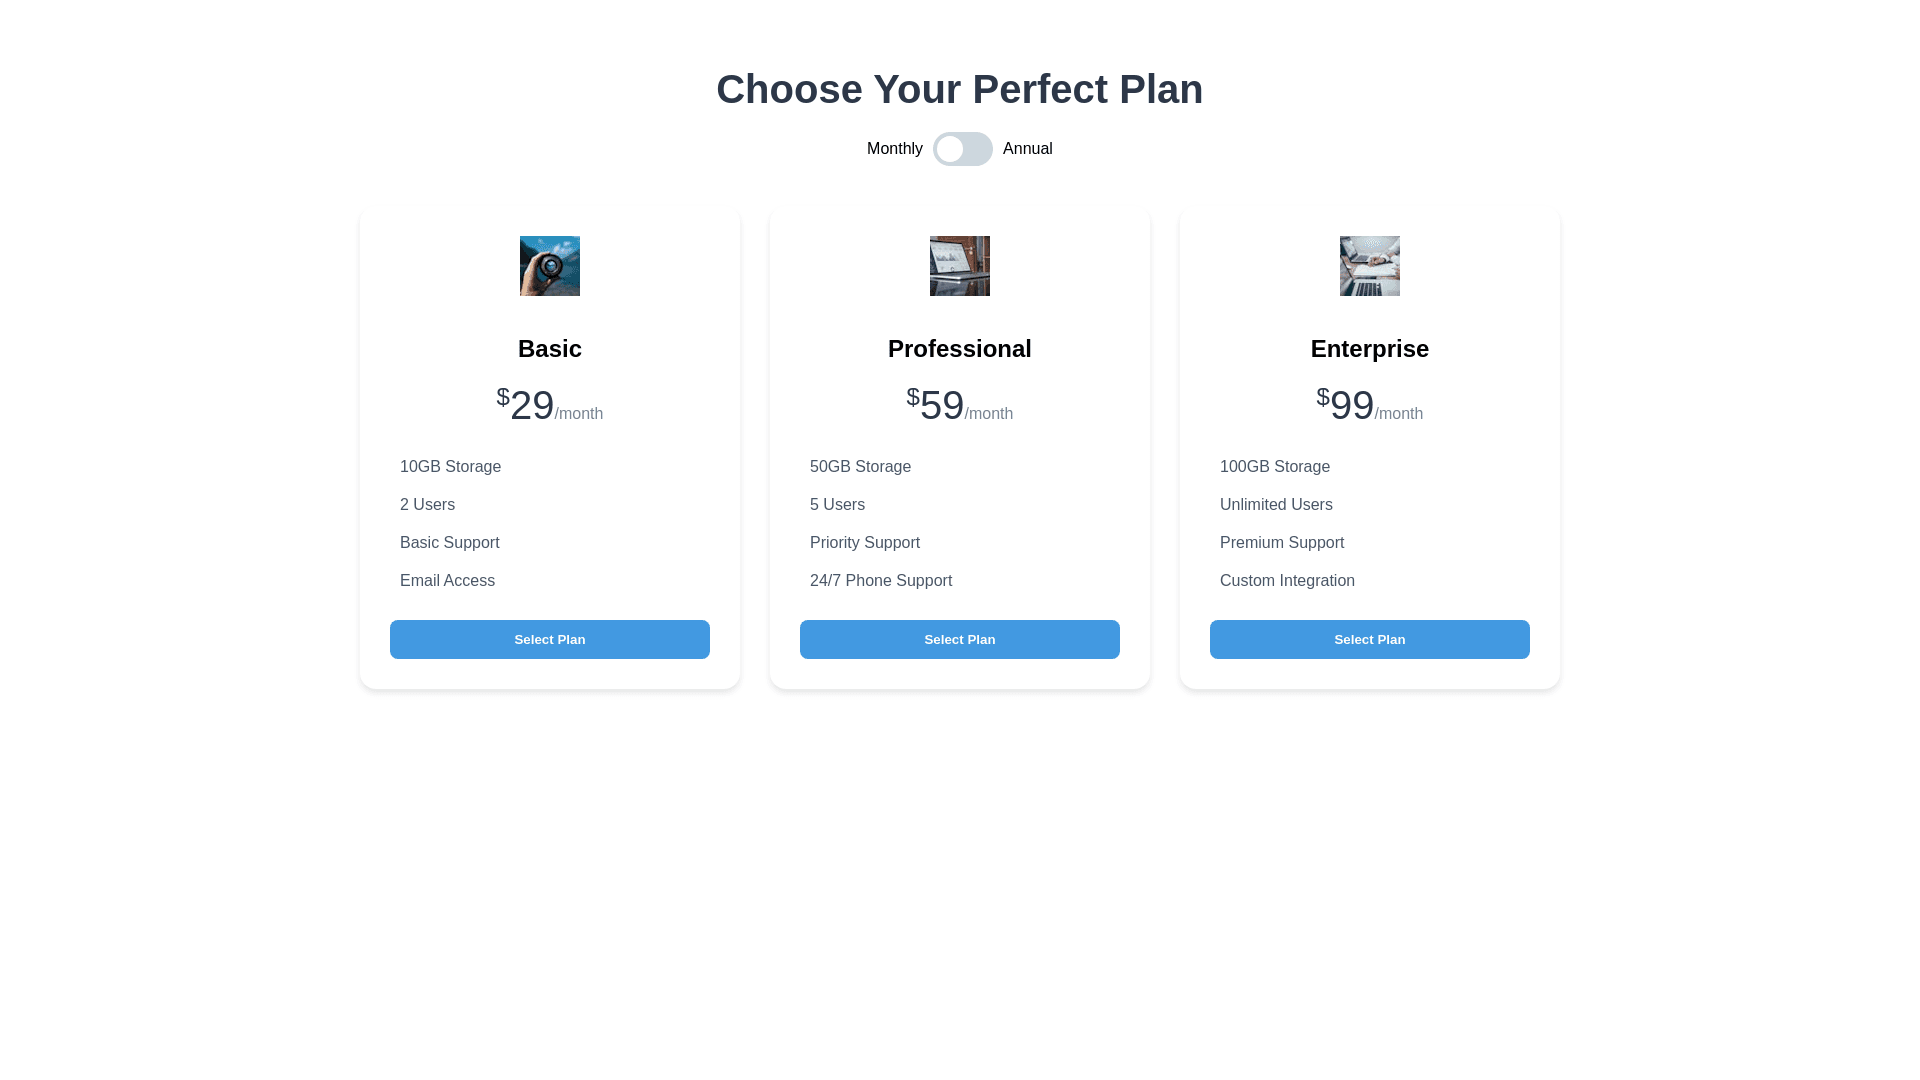The height and width of the screenshot is (1080, 1920).
Task: Click the Professional plan laptop image
Action: point(960,266)
